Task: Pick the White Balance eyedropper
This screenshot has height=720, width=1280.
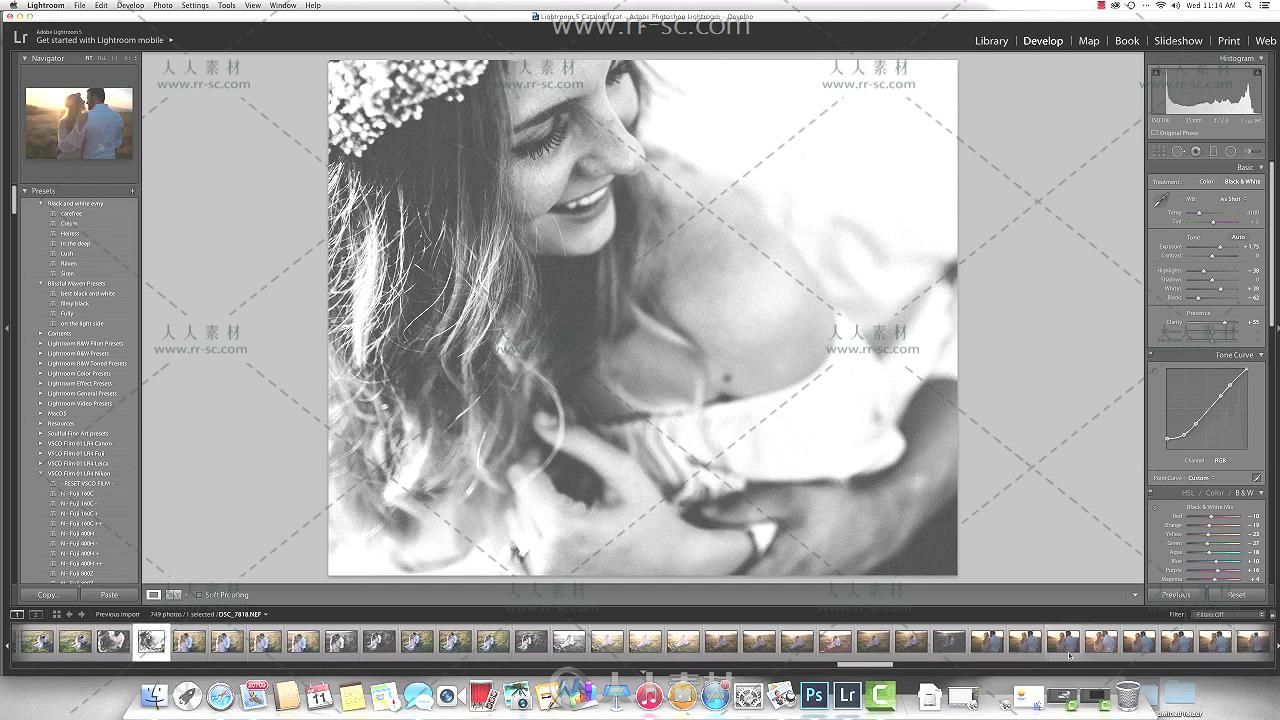Action: (x=1161, y=201)
